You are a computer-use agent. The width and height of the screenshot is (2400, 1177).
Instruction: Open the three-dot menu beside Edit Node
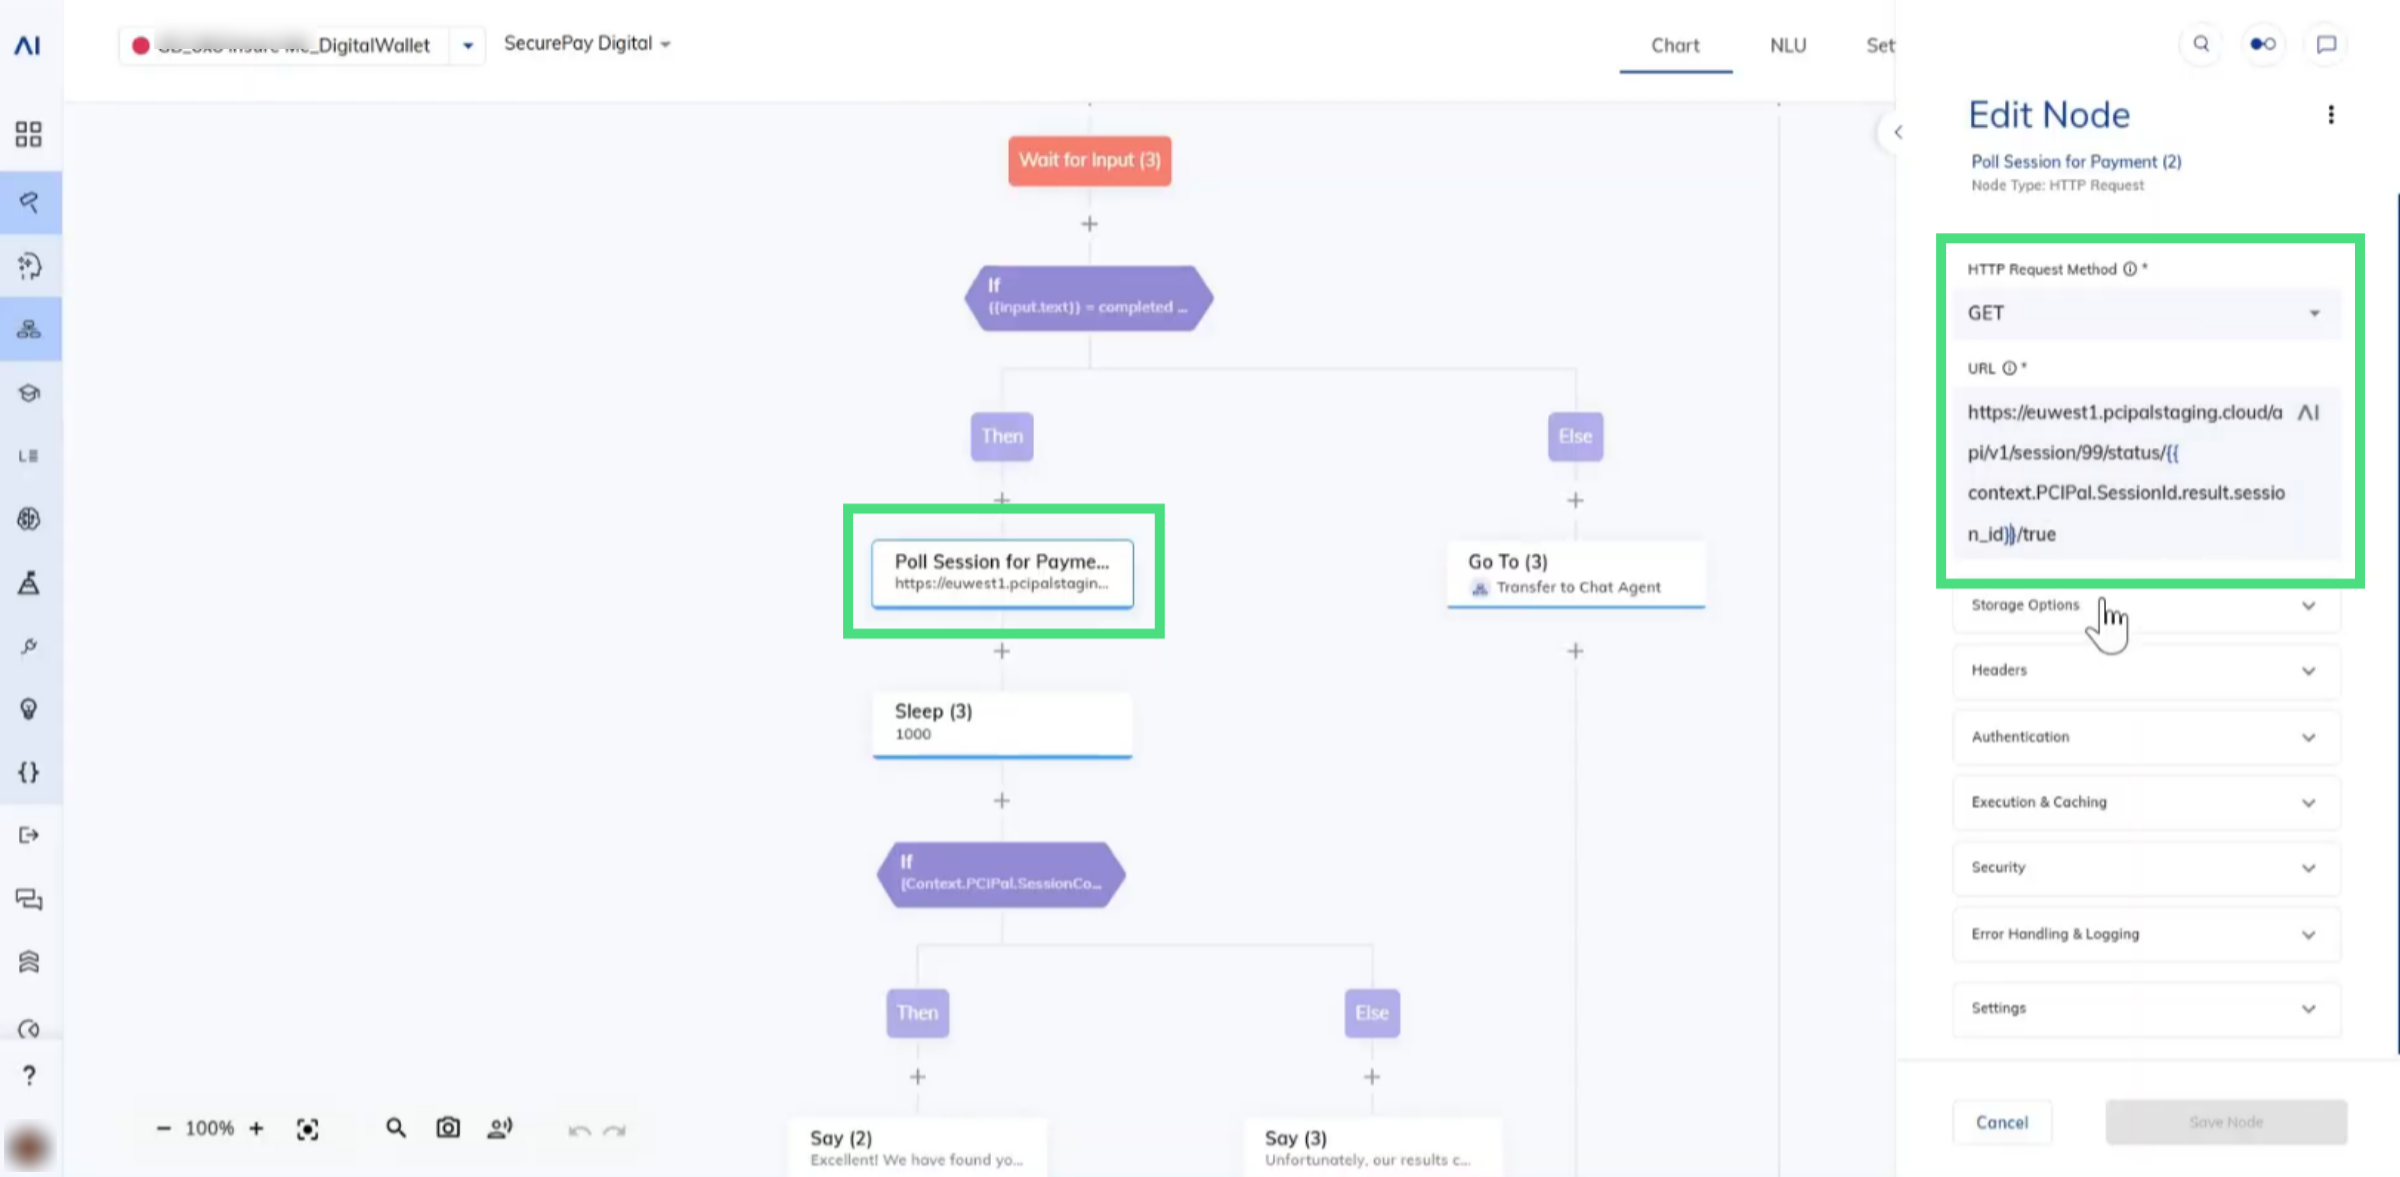click(2331, 115)
